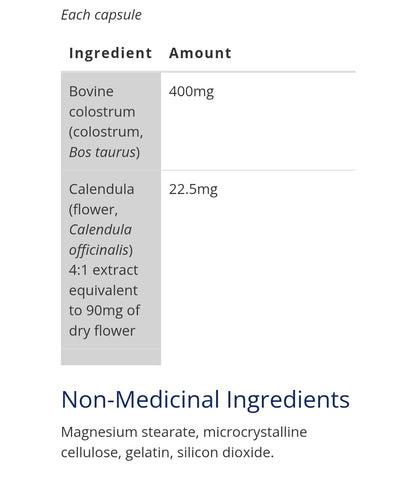
Task: Click the empty gray bottom table cell
Action: [111, 357]
